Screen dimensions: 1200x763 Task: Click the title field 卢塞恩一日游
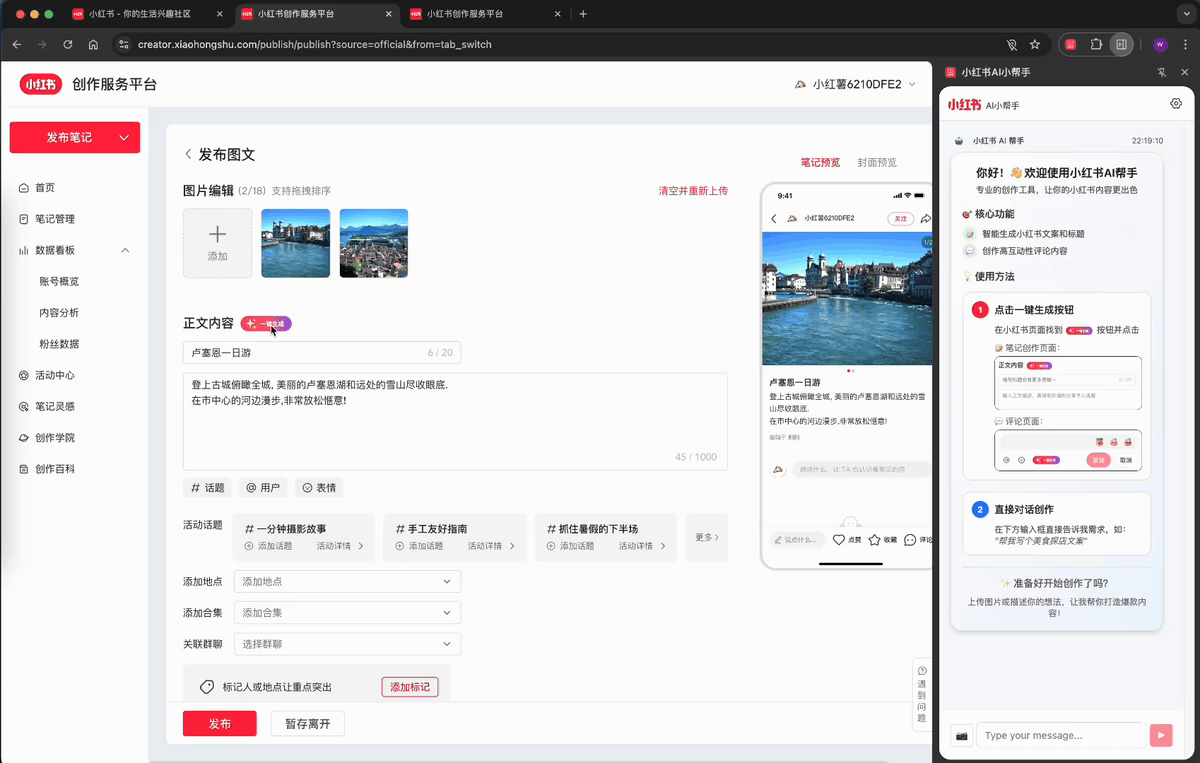pyautogui.click(x=321, y=352)
